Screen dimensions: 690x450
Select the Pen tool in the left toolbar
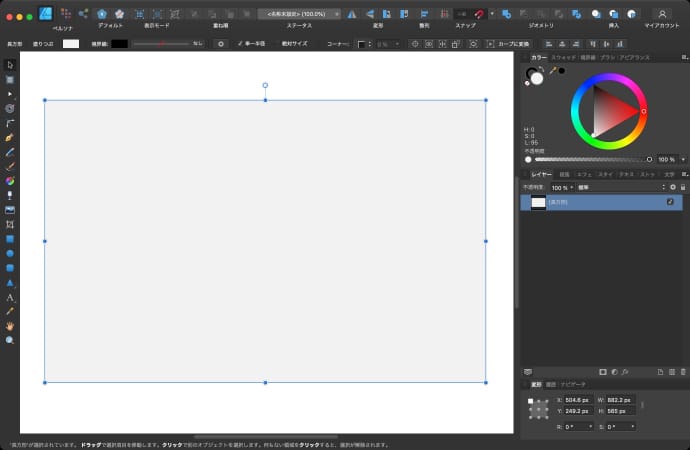(x=10, y=136)
